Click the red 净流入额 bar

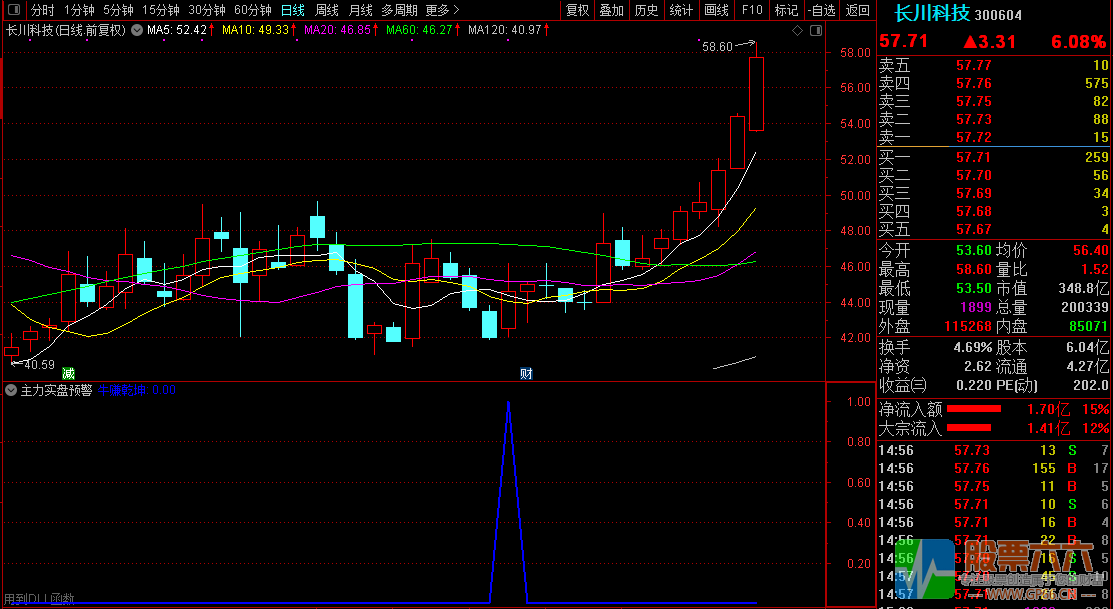[973, 409]
